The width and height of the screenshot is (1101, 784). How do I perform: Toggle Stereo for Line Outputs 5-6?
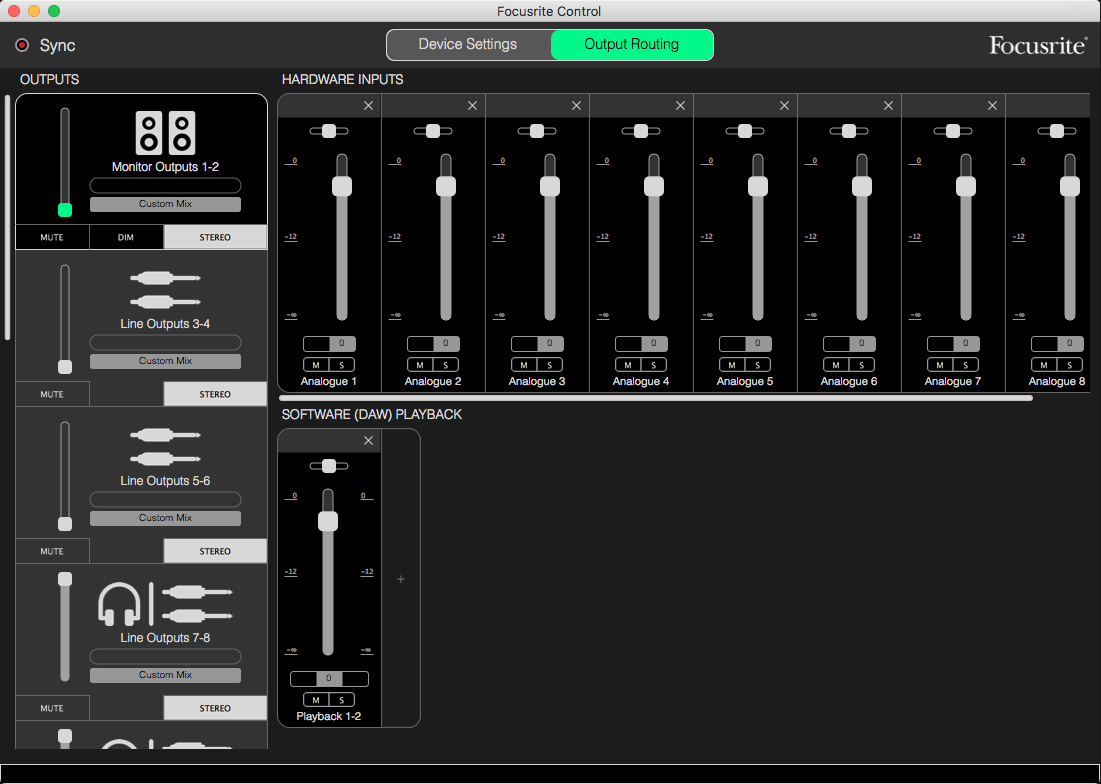point(215,551)
